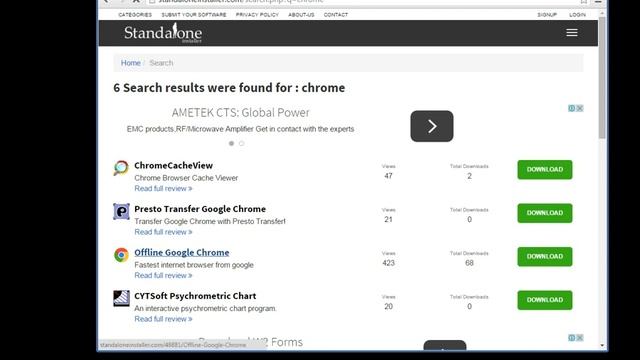Click the CYTSoft Psychrometric Chart icon

click(121, 298)
